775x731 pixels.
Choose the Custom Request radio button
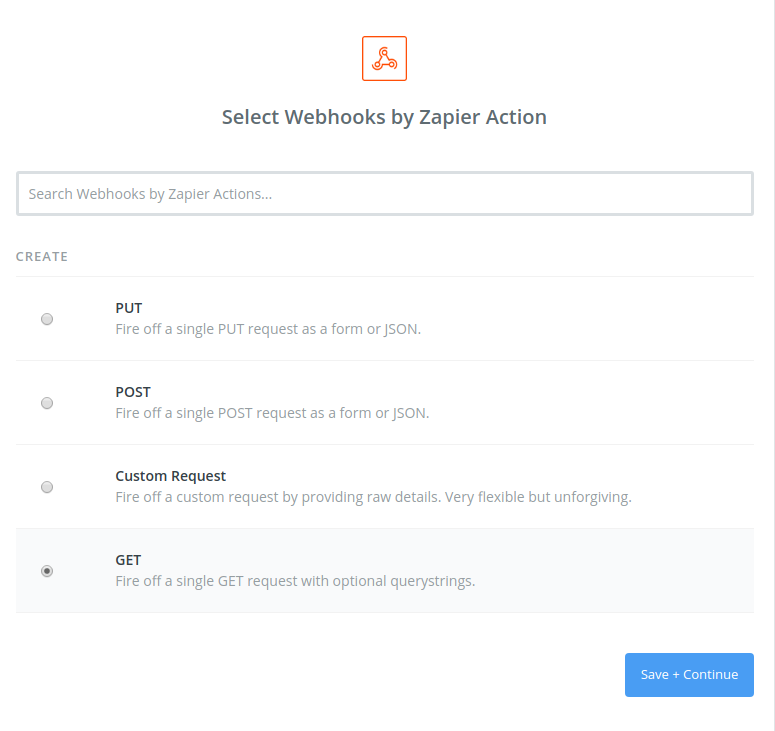coord(47,487)
